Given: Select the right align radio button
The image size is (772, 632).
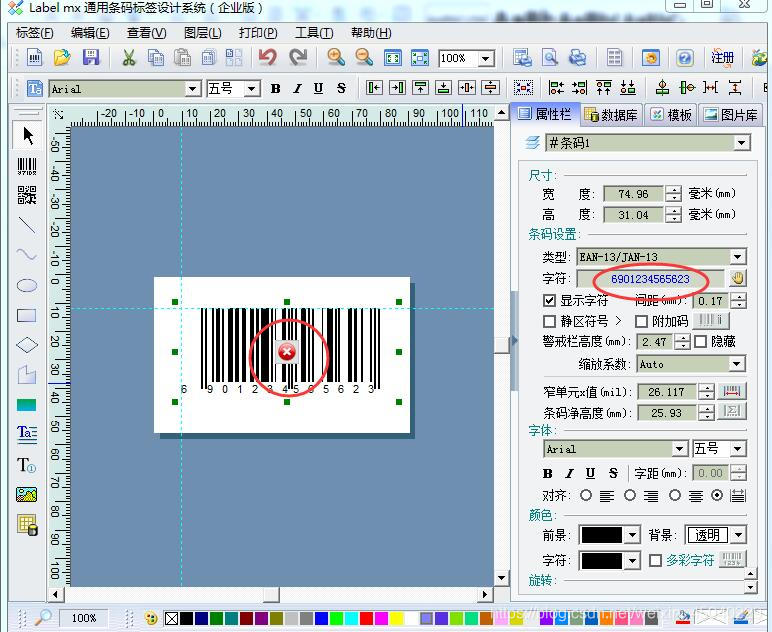Looking at the screenshot, I should 630,495.
